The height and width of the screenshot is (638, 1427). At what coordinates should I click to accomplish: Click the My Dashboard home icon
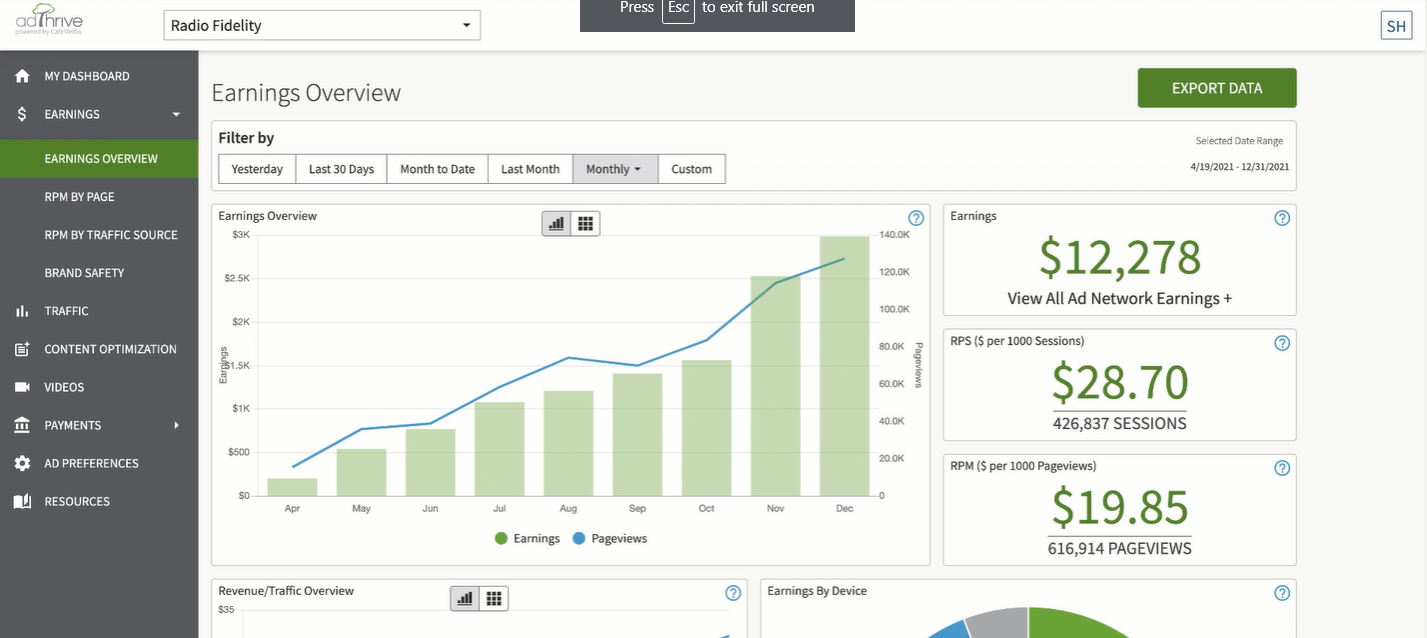click(x=22, y=76)
